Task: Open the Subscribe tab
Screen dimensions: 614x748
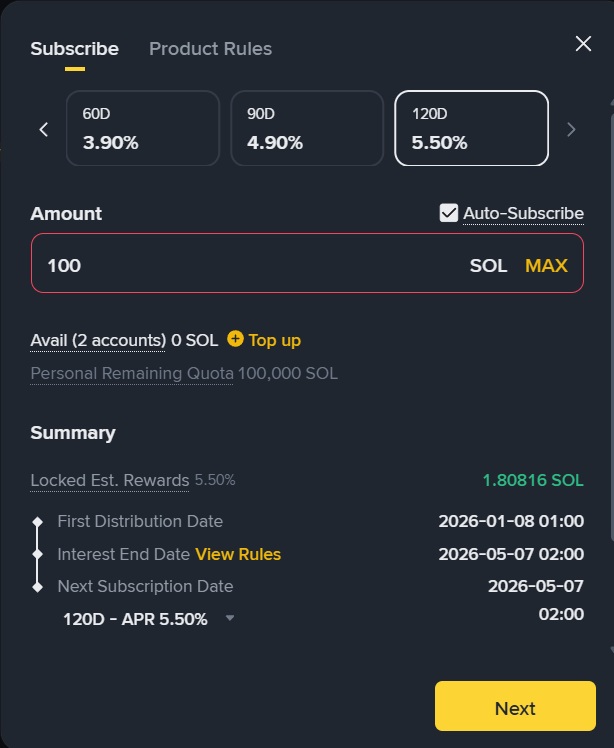Action: click(x=74, y=48)
